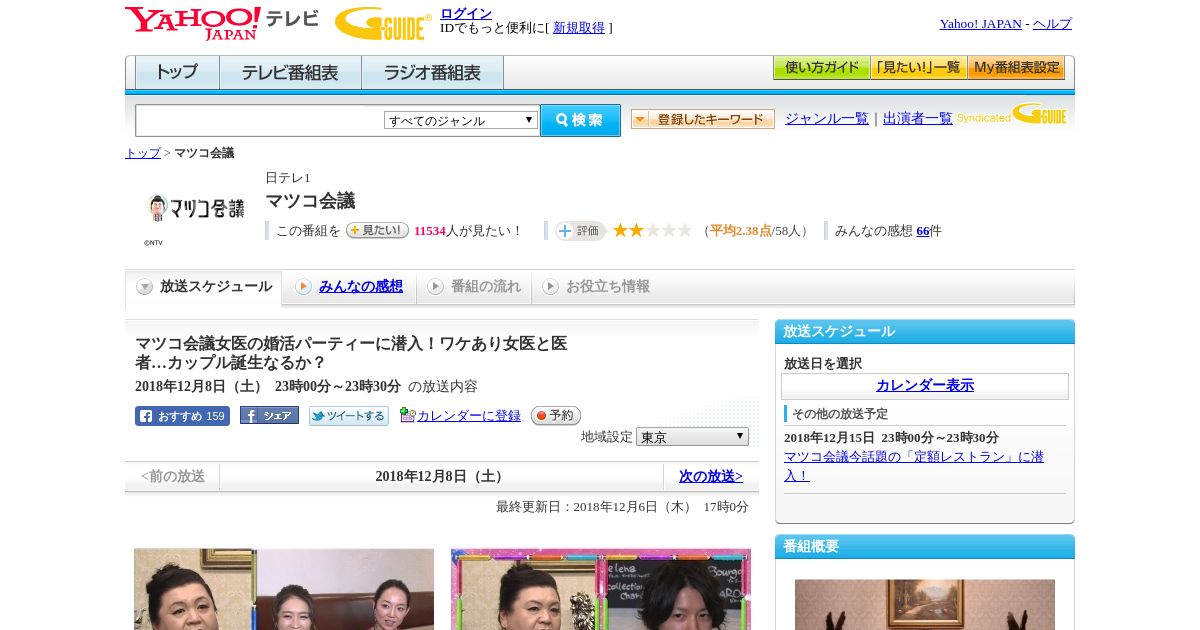Click the 評価 rating plus button
The height and width of the screenshot is (630, 1200).
point(581,231)
